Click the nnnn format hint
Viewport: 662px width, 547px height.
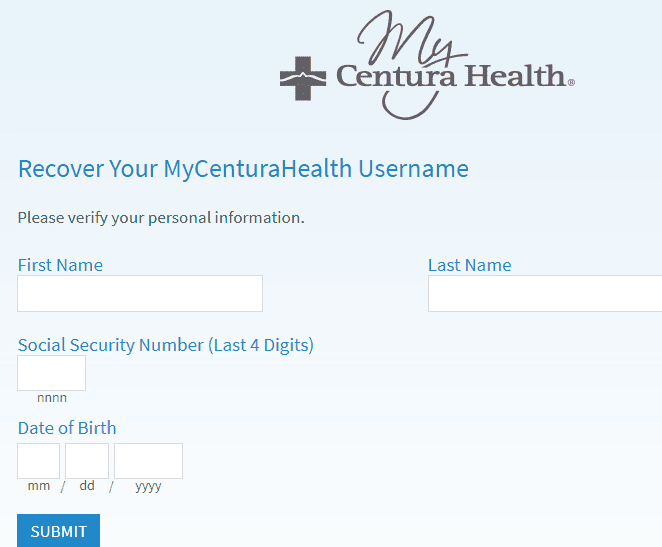(52, 398)
